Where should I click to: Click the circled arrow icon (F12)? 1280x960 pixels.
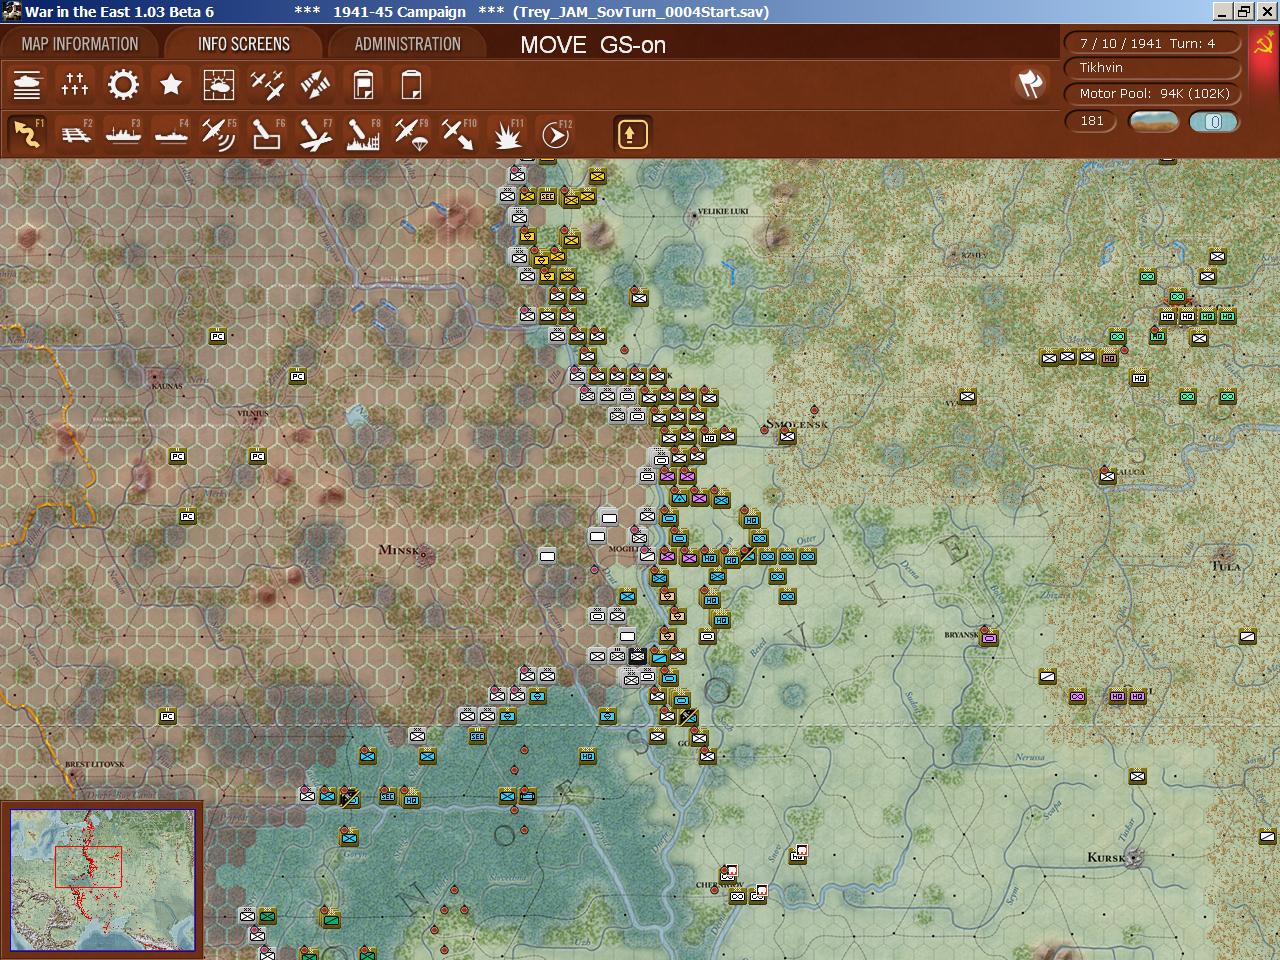555,134
